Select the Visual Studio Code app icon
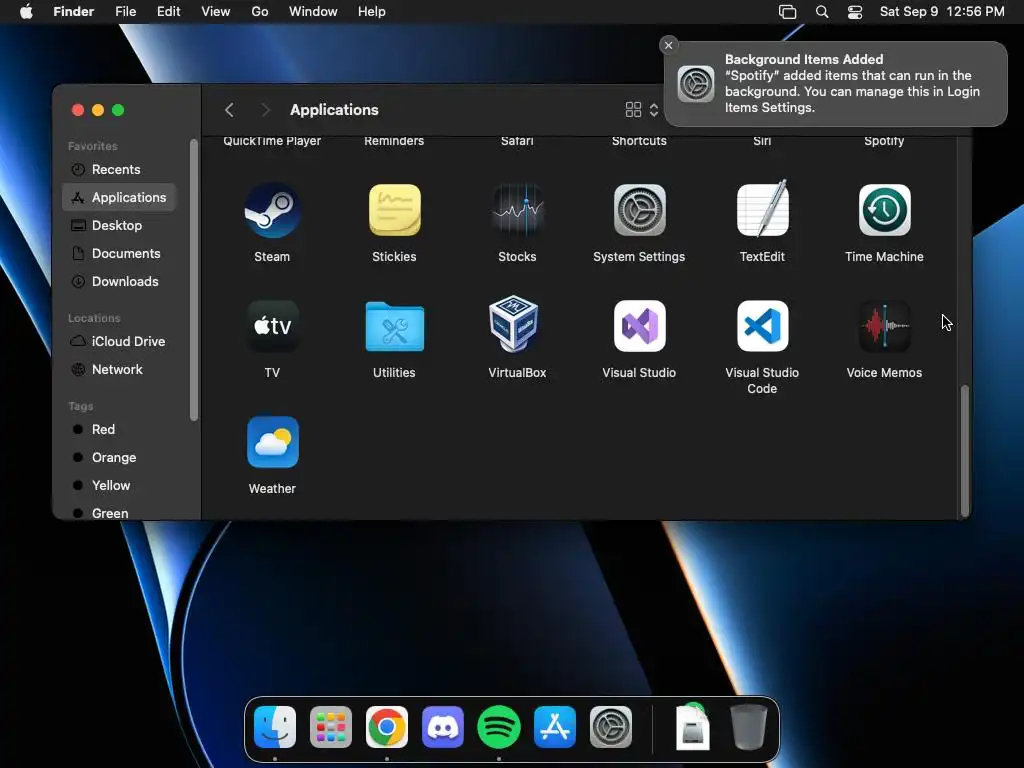The width and height of the screenshot is (1024, 768). [762, 326]
